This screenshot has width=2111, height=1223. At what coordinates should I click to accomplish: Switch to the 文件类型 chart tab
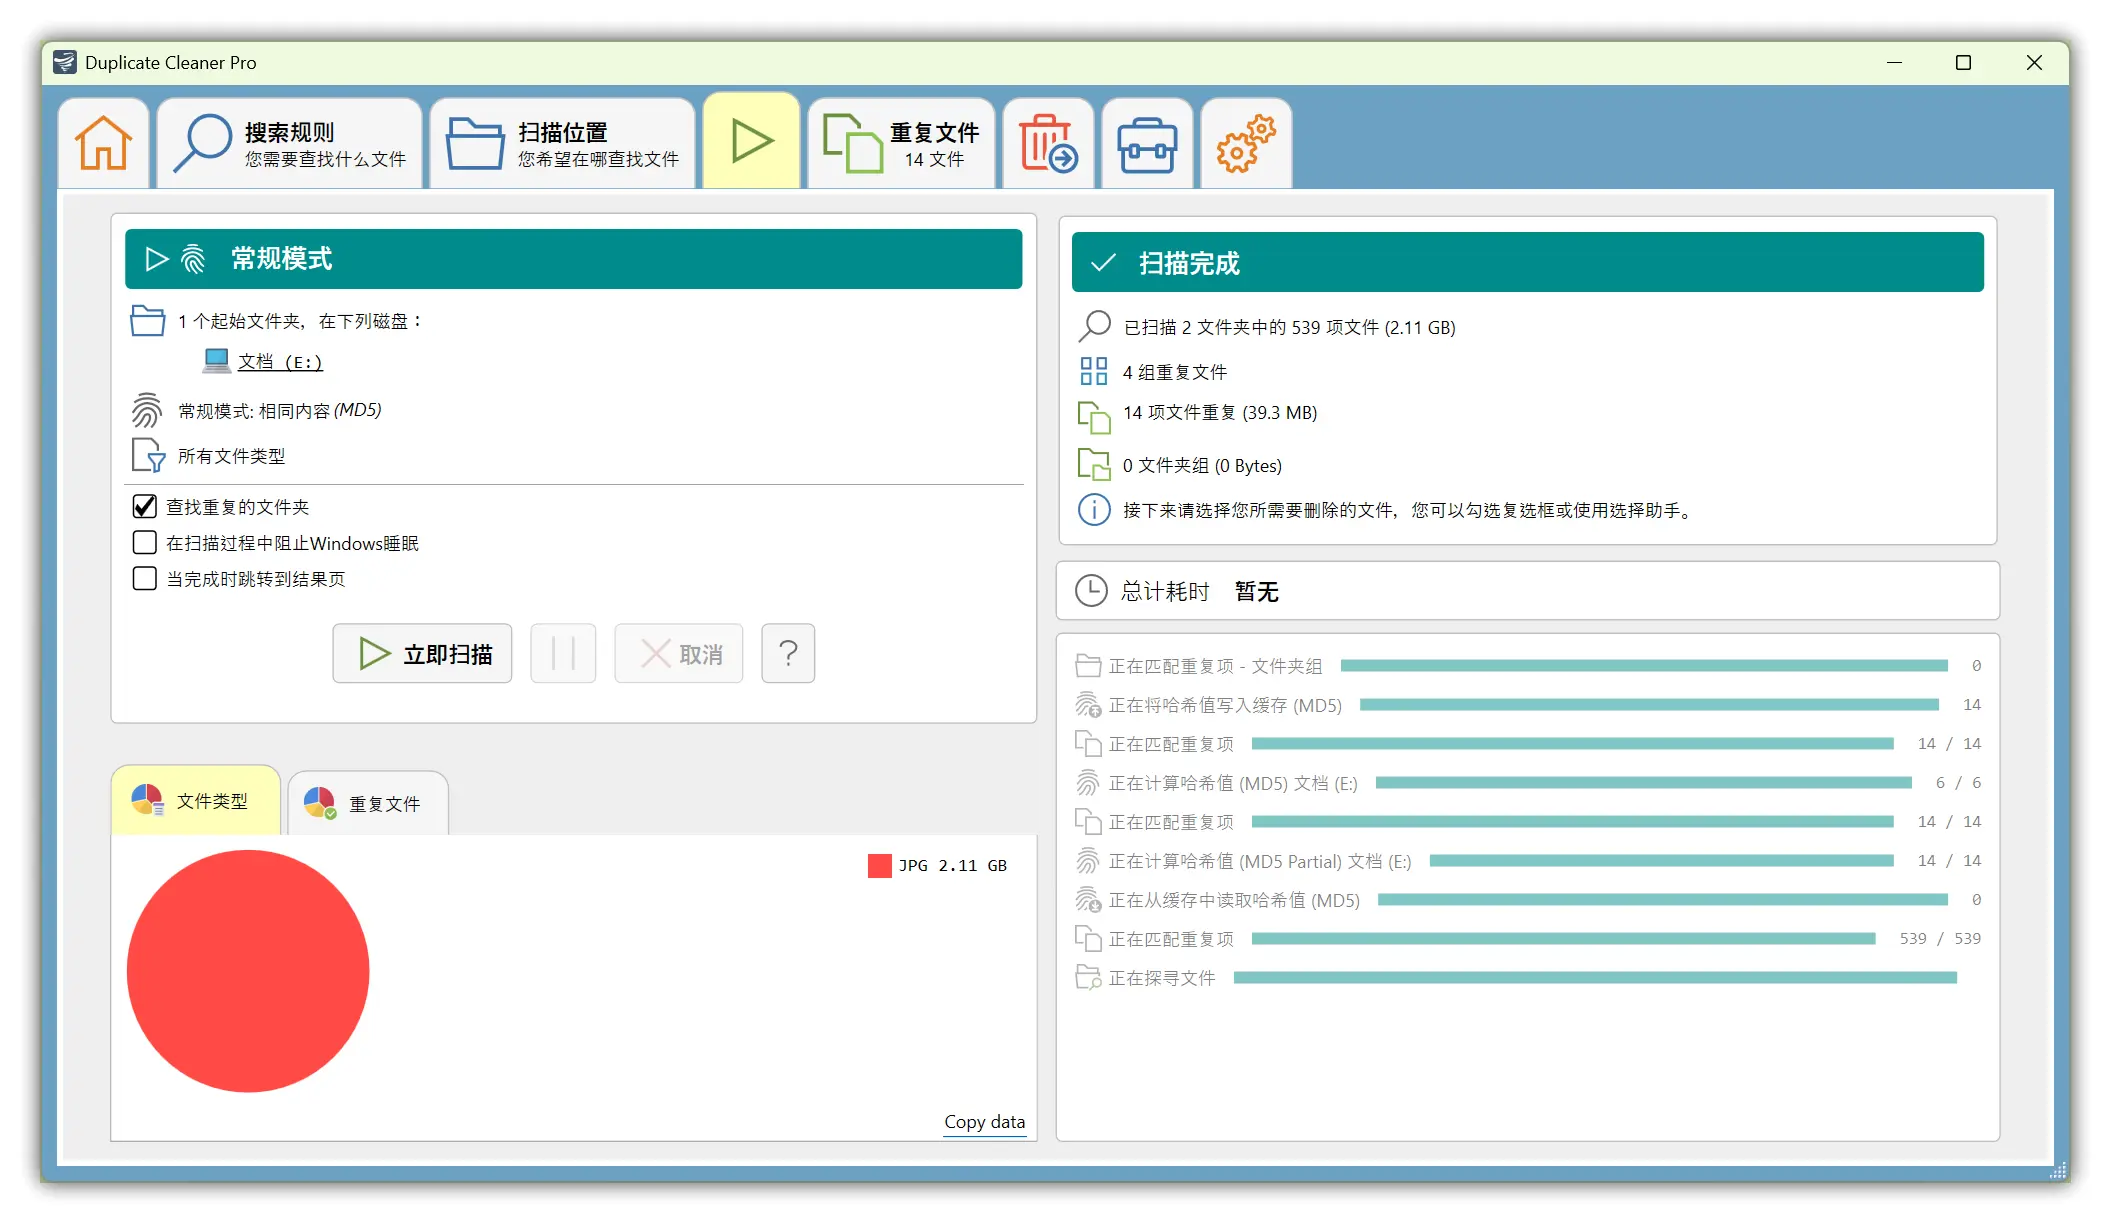(x=196, y=801)
